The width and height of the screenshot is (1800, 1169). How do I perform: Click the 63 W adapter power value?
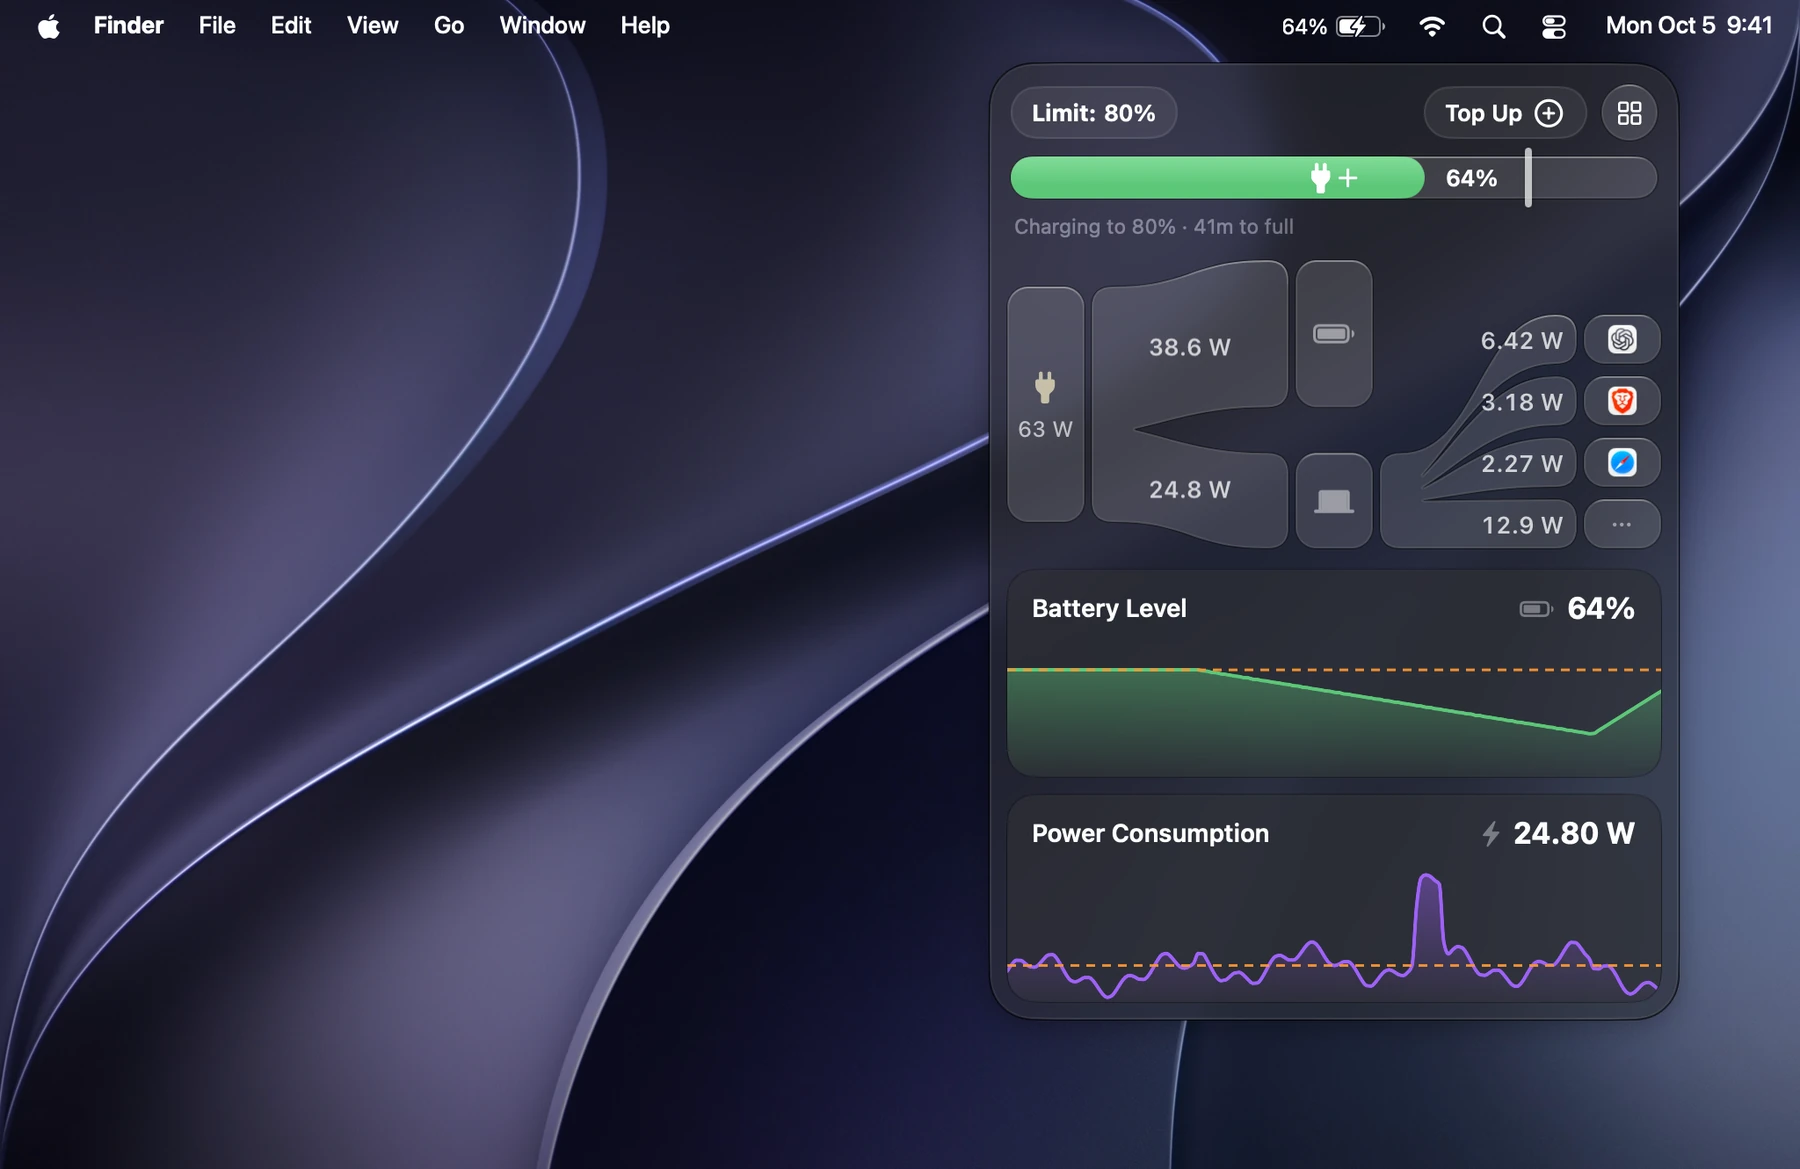point(1045,429)
